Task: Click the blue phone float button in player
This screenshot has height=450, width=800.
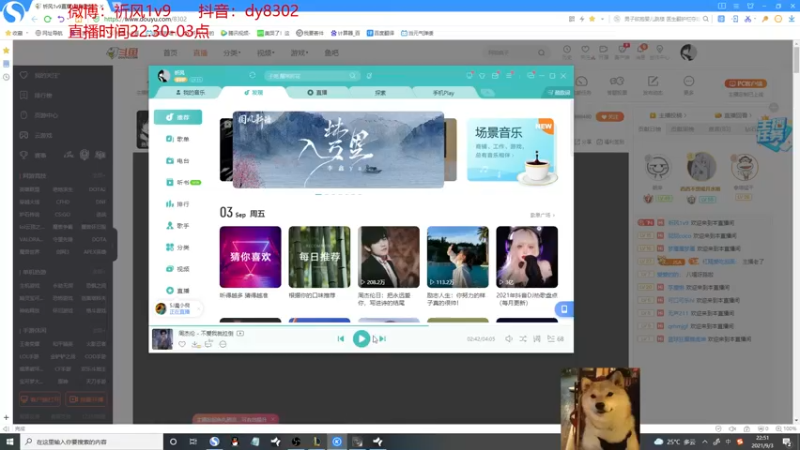Action: tap(564, 309)
